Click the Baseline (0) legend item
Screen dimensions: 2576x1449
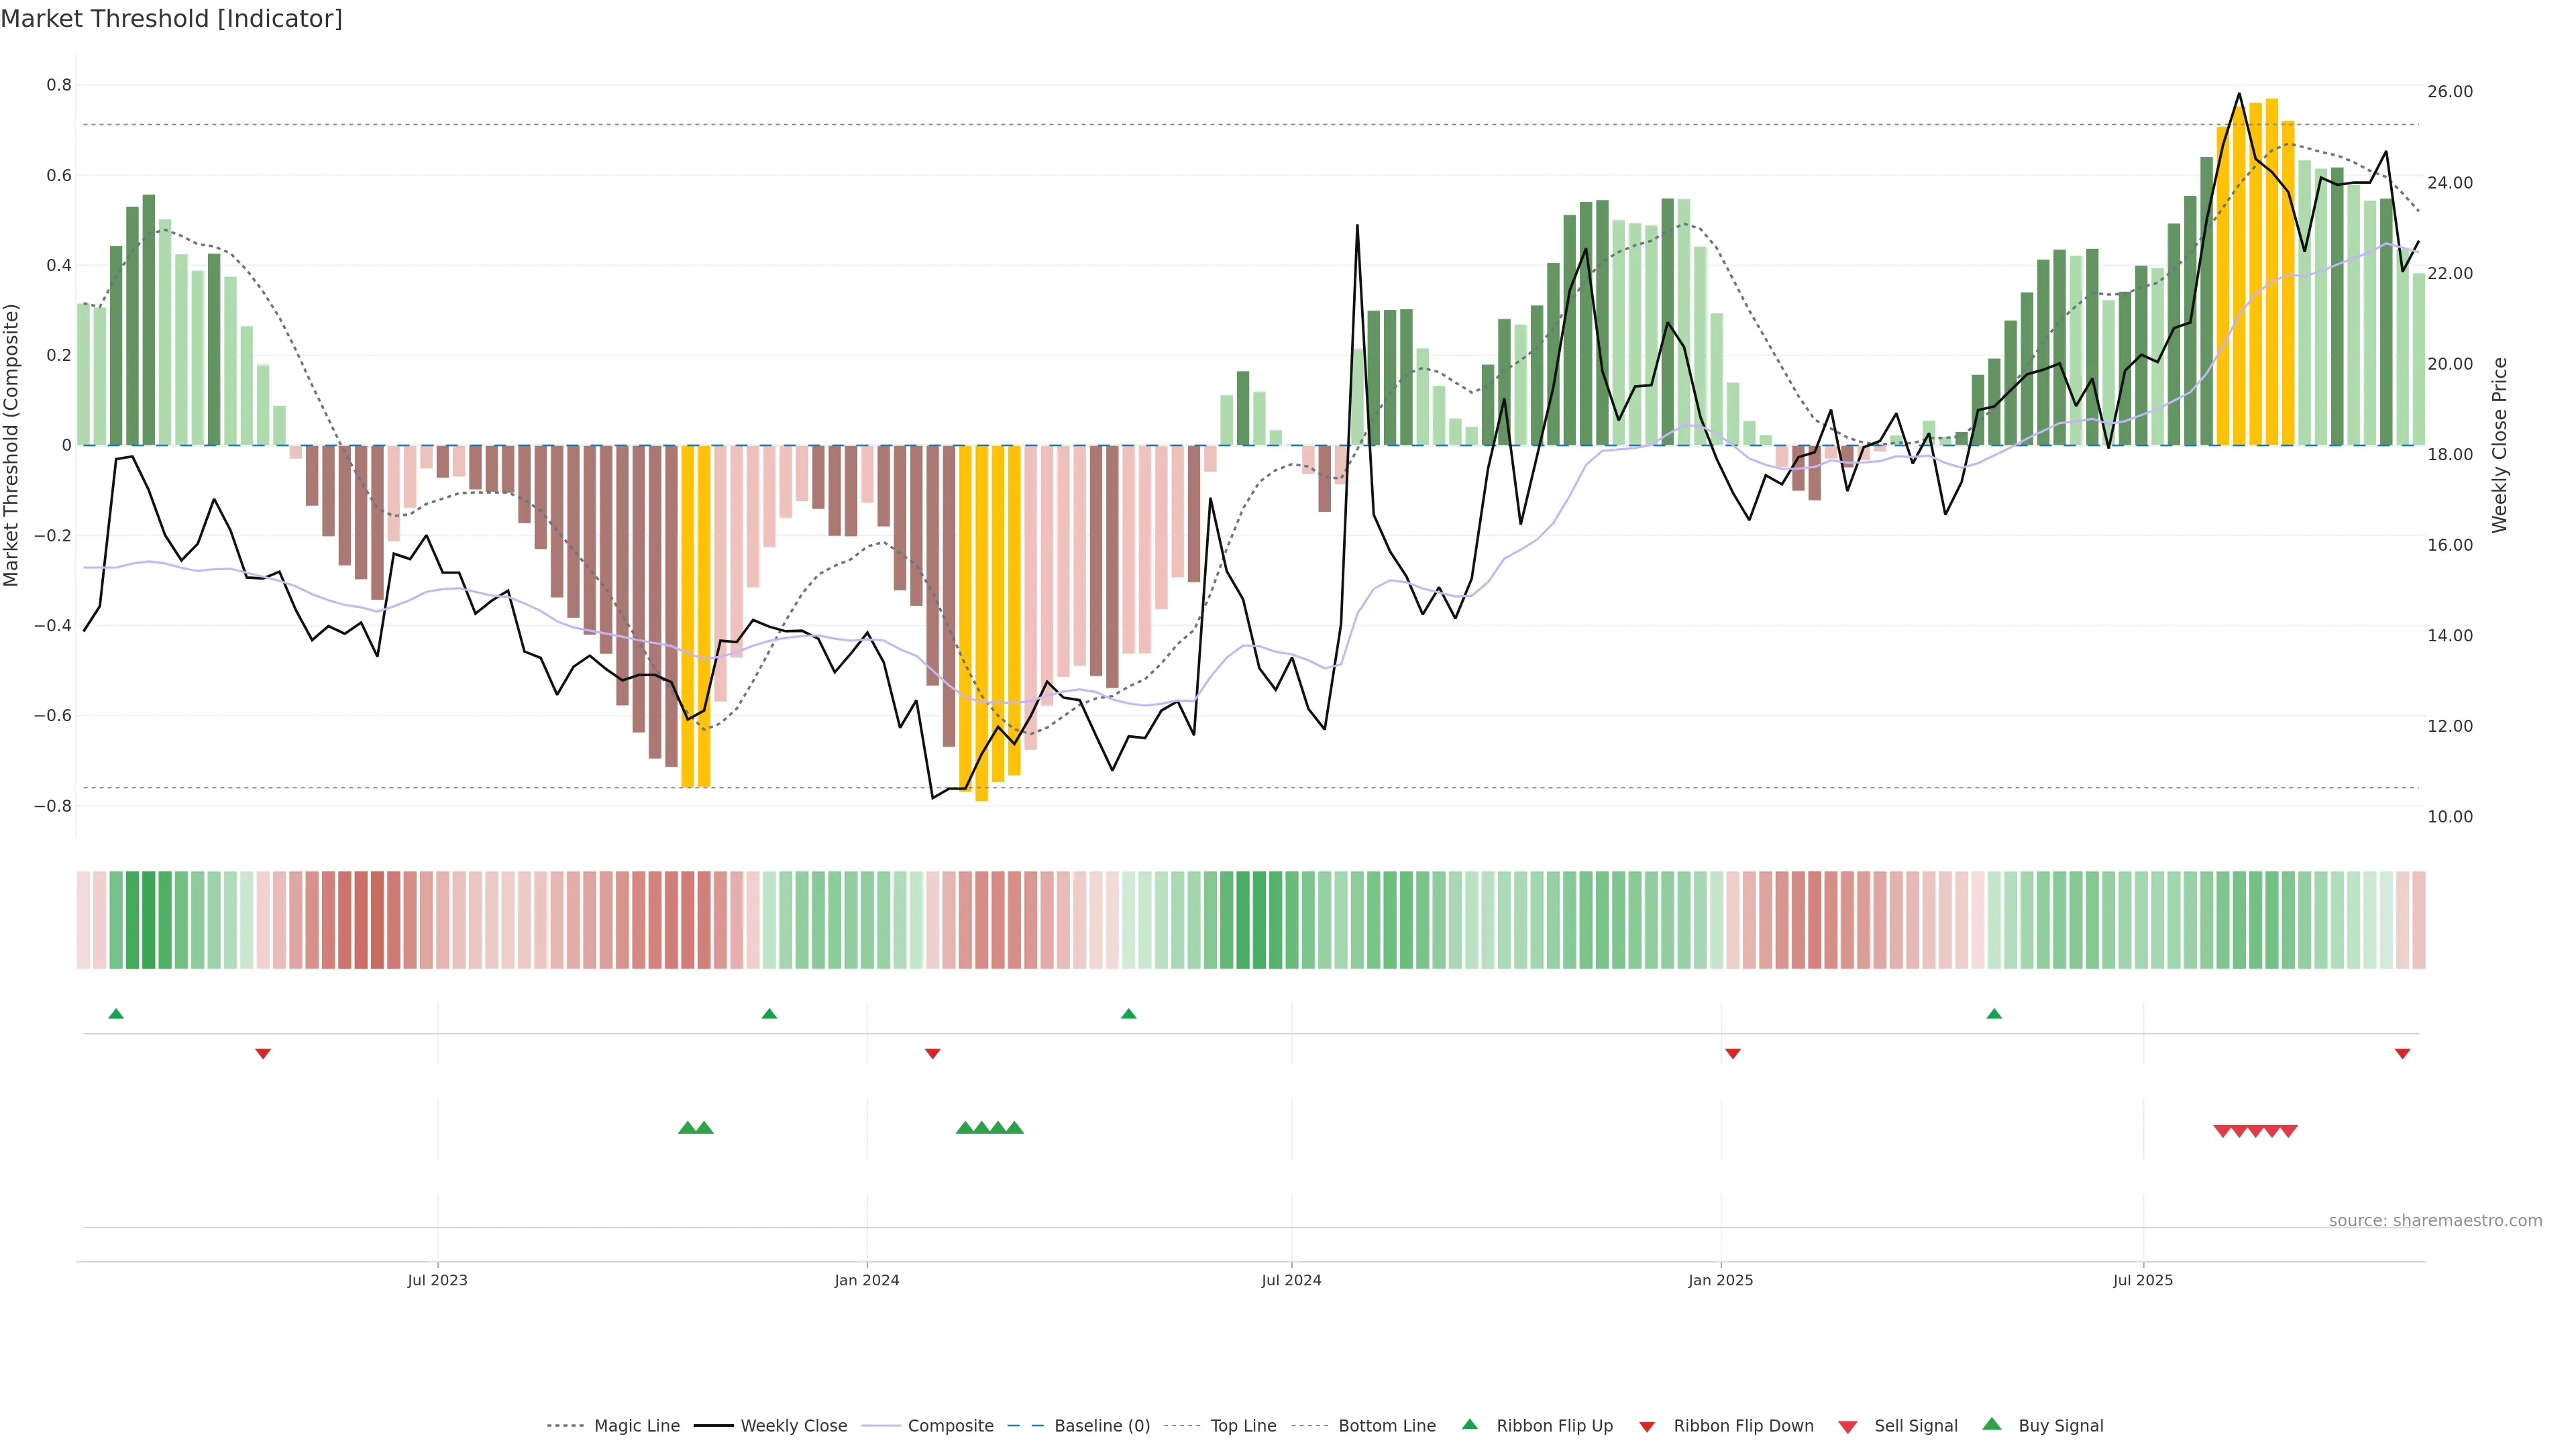point(1102,1426)
